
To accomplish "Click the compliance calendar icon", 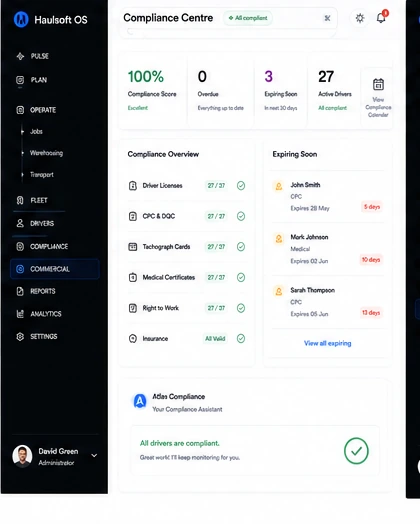I will click(x=378, y=84).
